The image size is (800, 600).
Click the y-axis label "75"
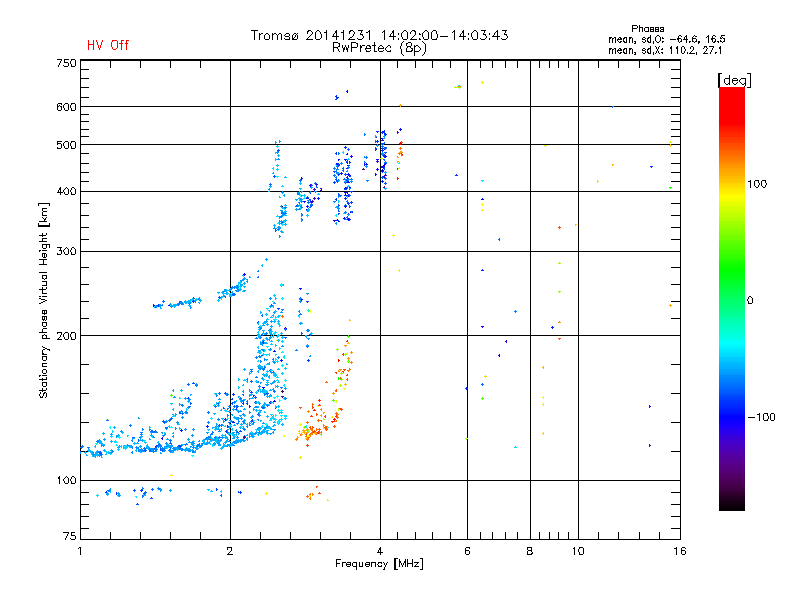70,536
